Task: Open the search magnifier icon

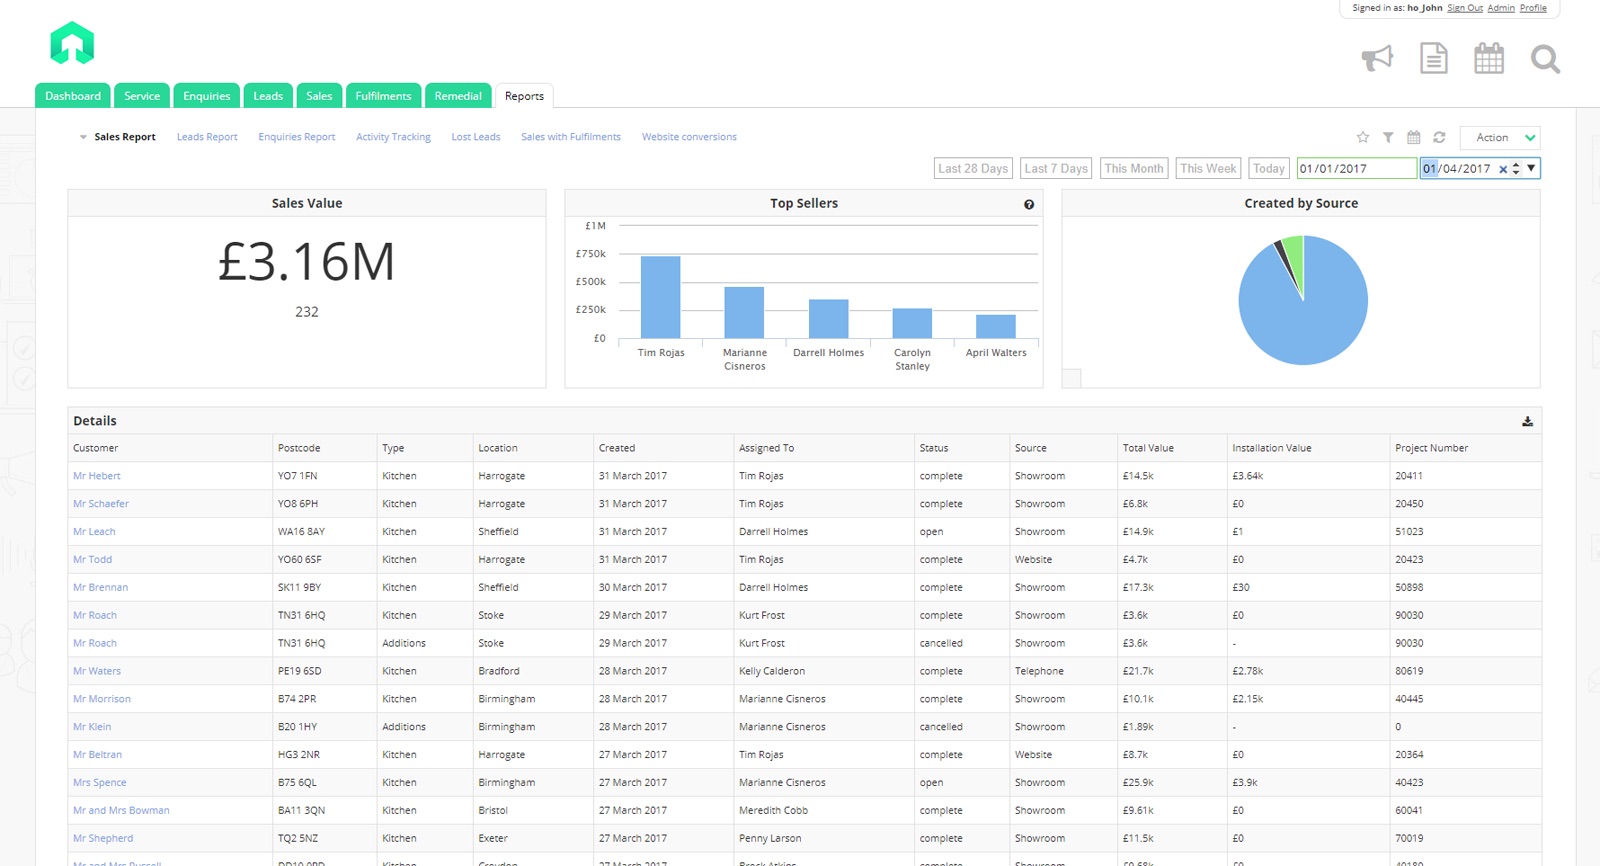Action: [x=1545, y=59]
